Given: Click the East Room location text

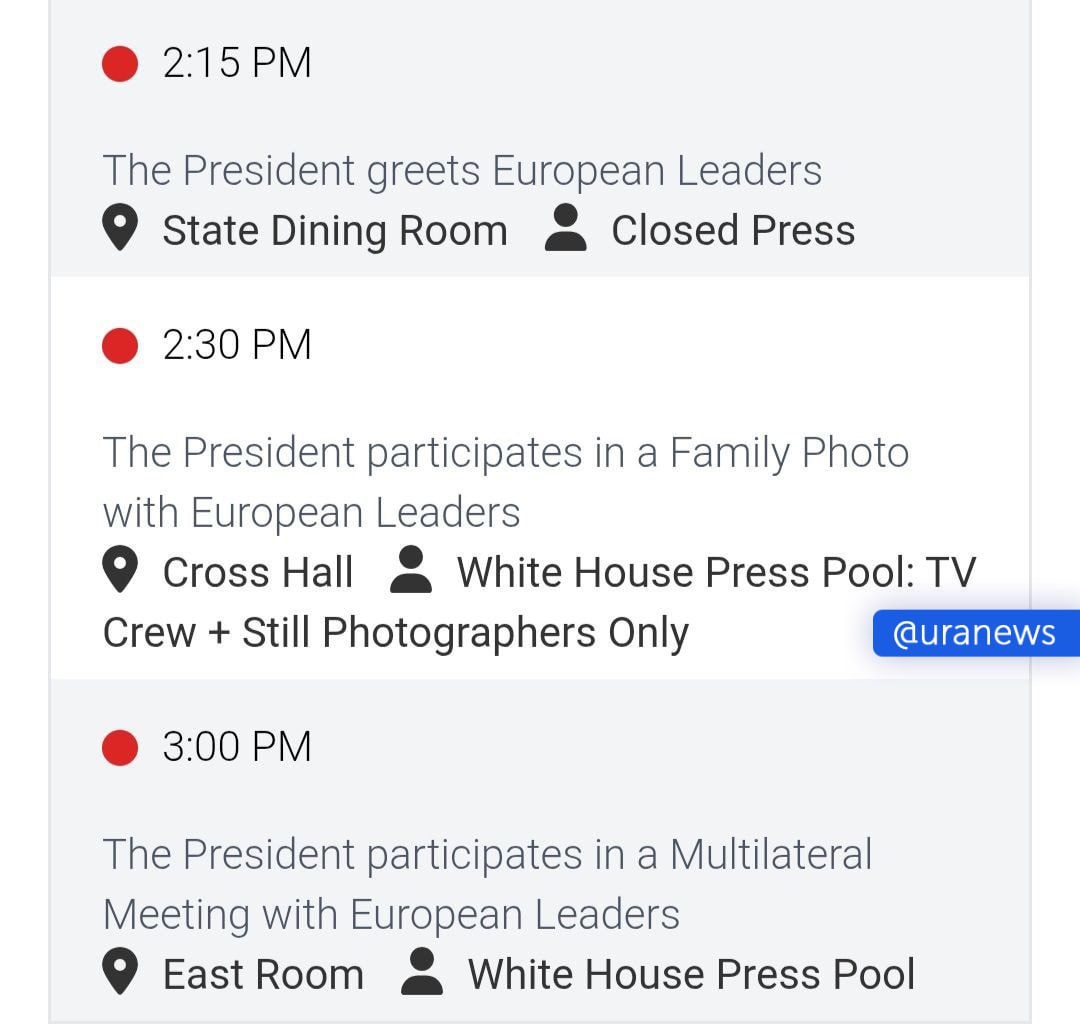Looking at the screenshot, I should pyautogui.click(x=263, y=975).
